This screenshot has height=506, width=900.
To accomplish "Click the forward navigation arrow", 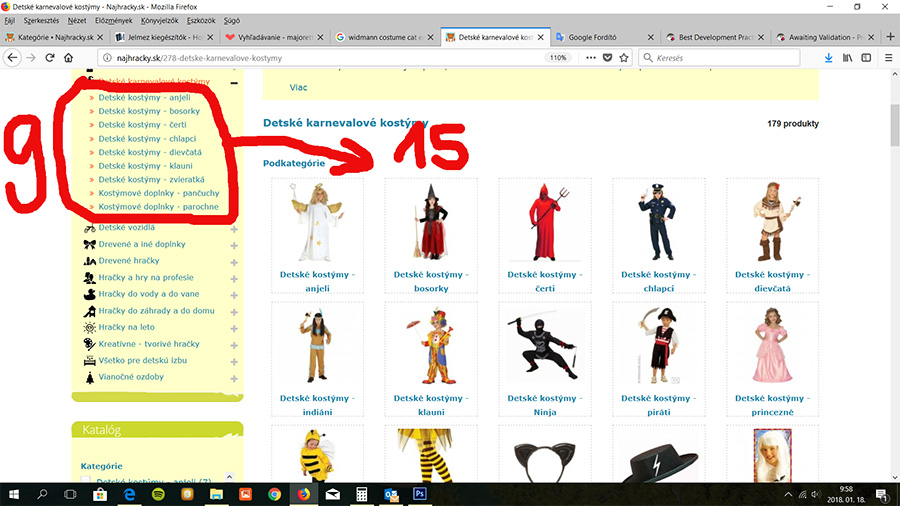I will tap(31, 58).
